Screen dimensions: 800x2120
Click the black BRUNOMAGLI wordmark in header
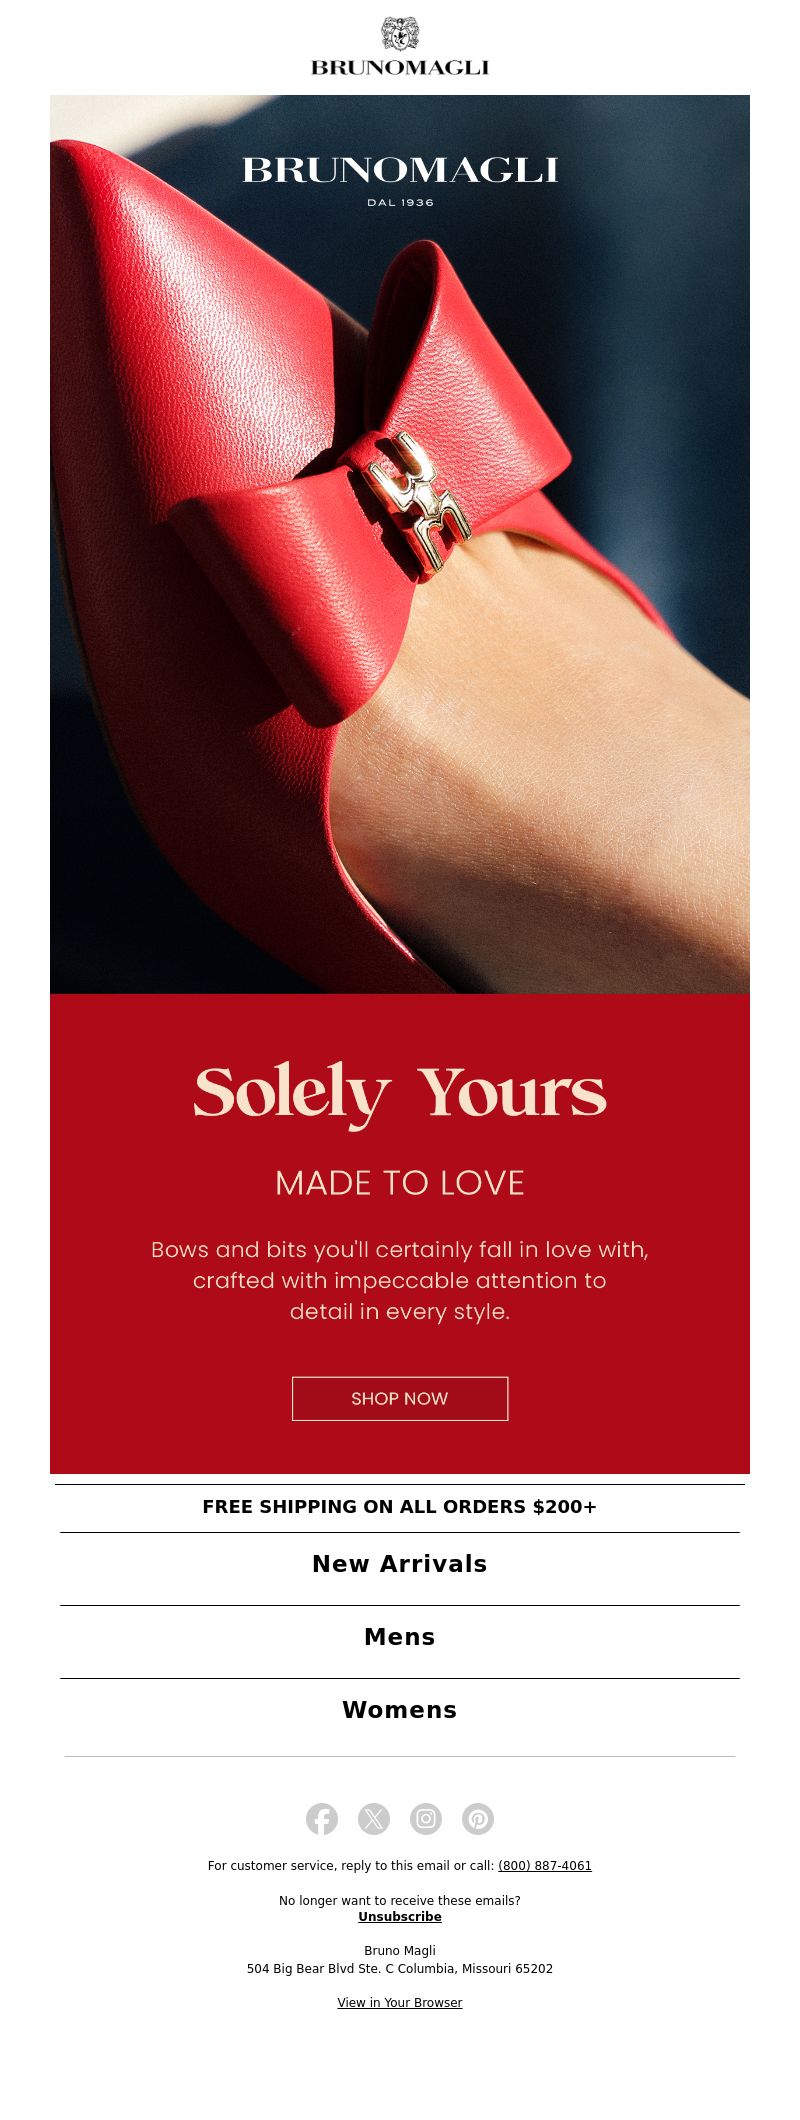coord(400,68)
